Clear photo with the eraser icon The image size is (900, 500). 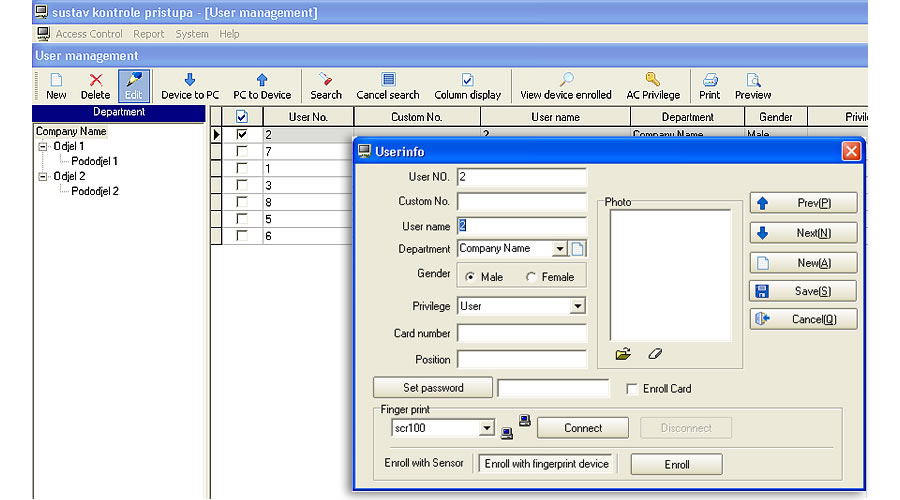655,354
